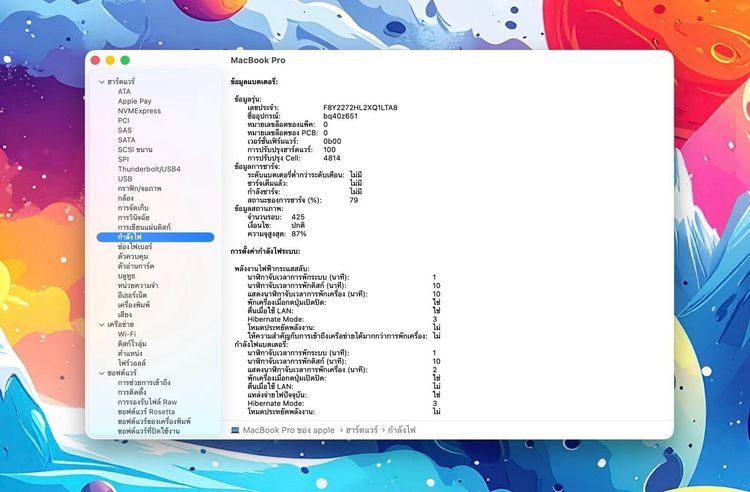Click the highlighted กำลังไฟ row in the sidebar
The image size is (750, 492).
tap(155, 237)
